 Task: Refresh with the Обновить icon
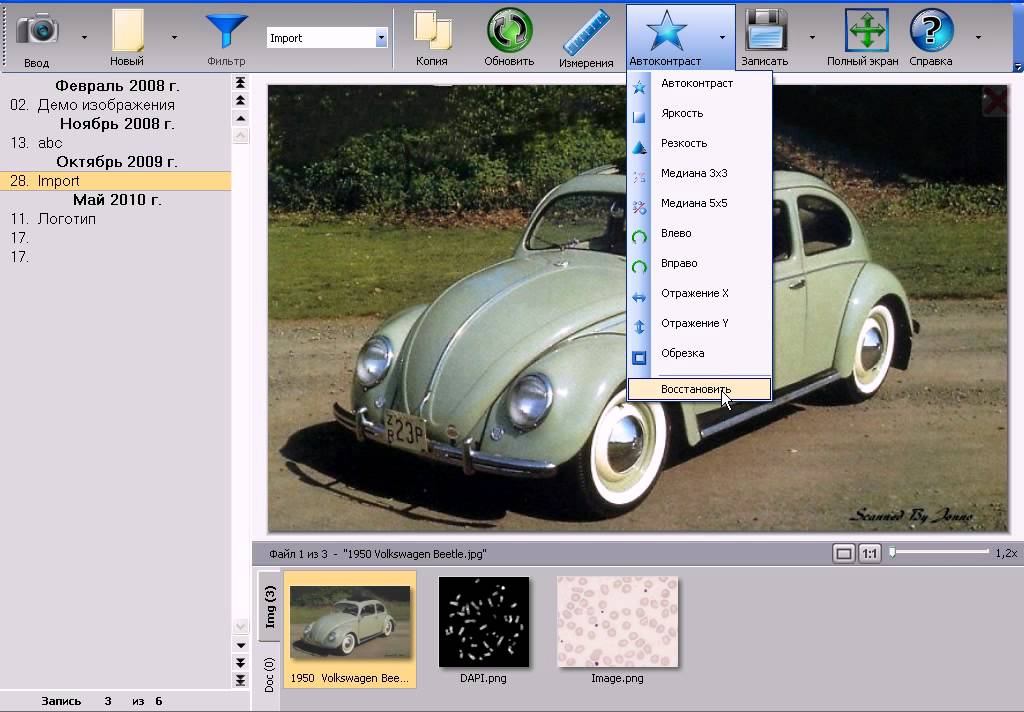pyautogui.click(x=509, y=30)
